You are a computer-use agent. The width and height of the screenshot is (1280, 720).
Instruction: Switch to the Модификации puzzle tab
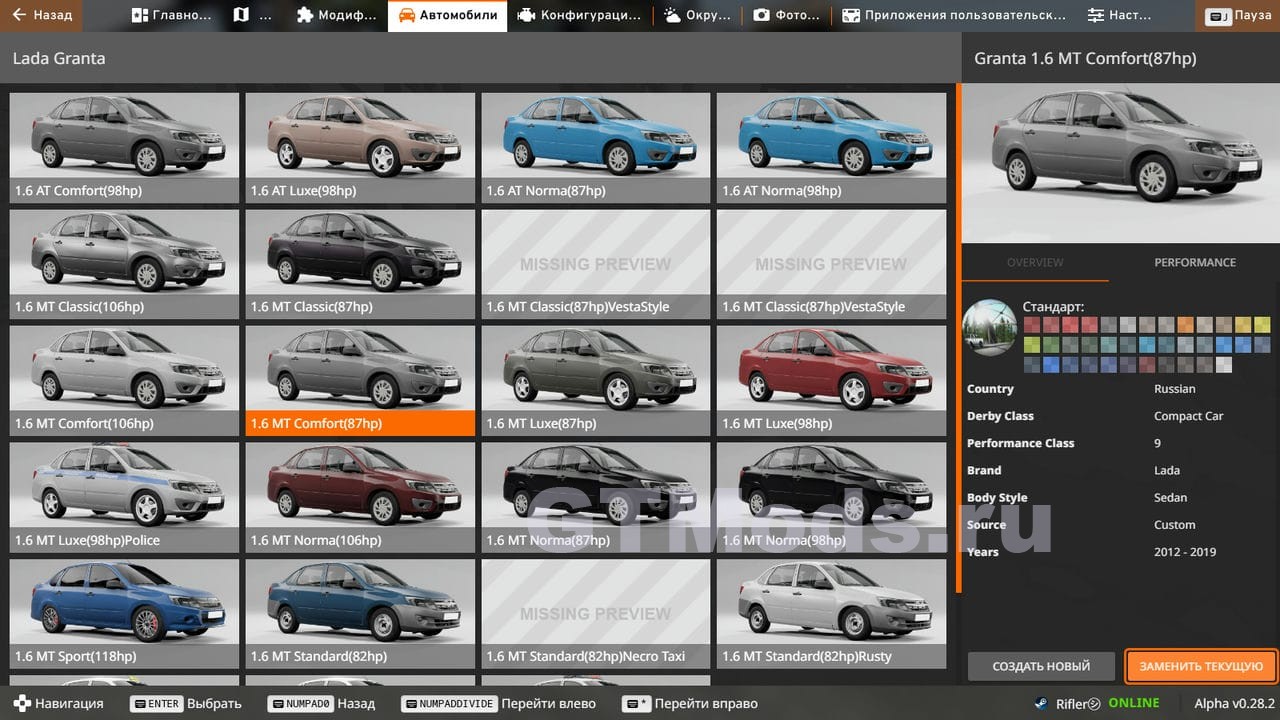[337, 15]
